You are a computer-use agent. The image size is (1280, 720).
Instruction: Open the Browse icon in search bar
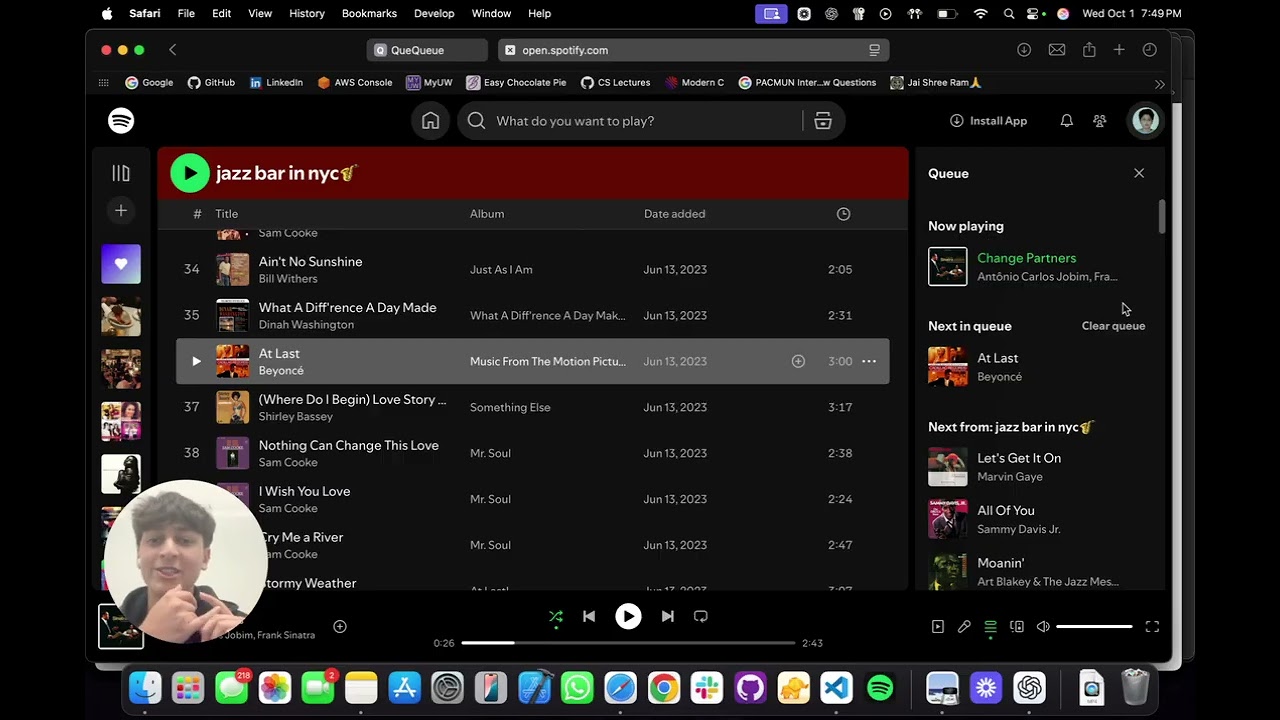823,121
